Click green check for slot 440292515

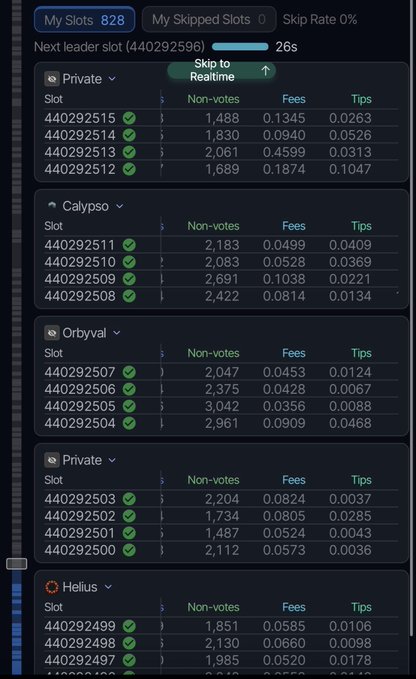(x=129, y=118)
